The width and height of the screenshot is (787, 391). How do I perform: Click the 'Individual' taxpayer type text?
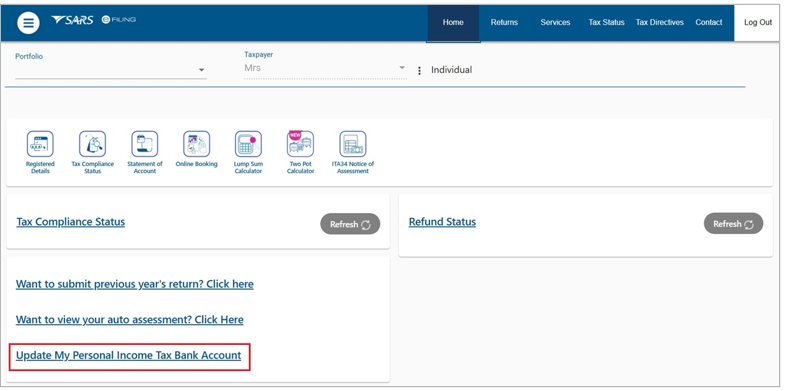451,70
